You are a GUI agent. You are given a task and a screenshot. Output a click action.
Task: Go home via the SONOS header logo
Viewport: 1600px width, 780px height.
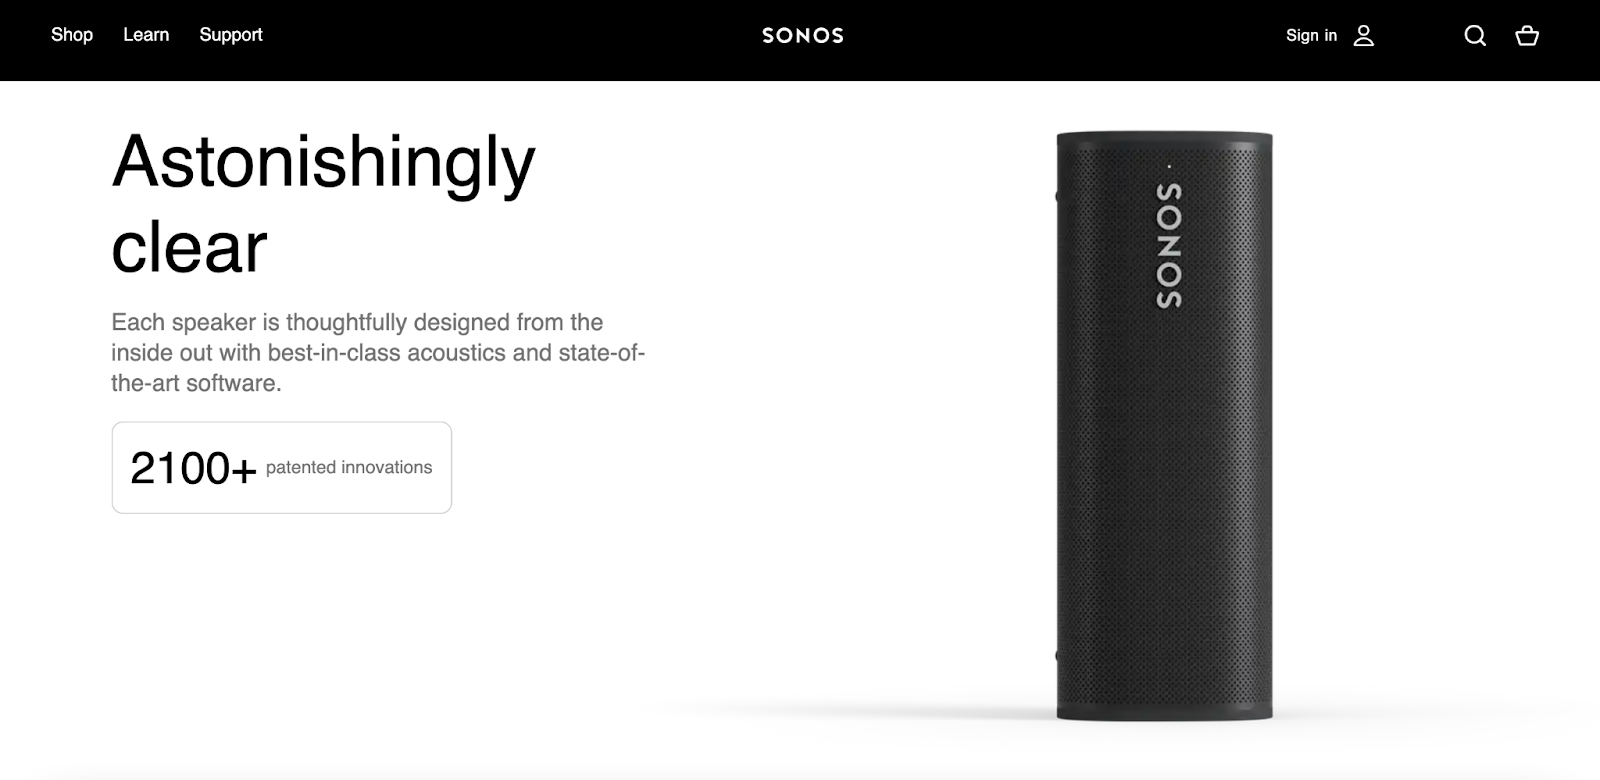tap(803, 36)
